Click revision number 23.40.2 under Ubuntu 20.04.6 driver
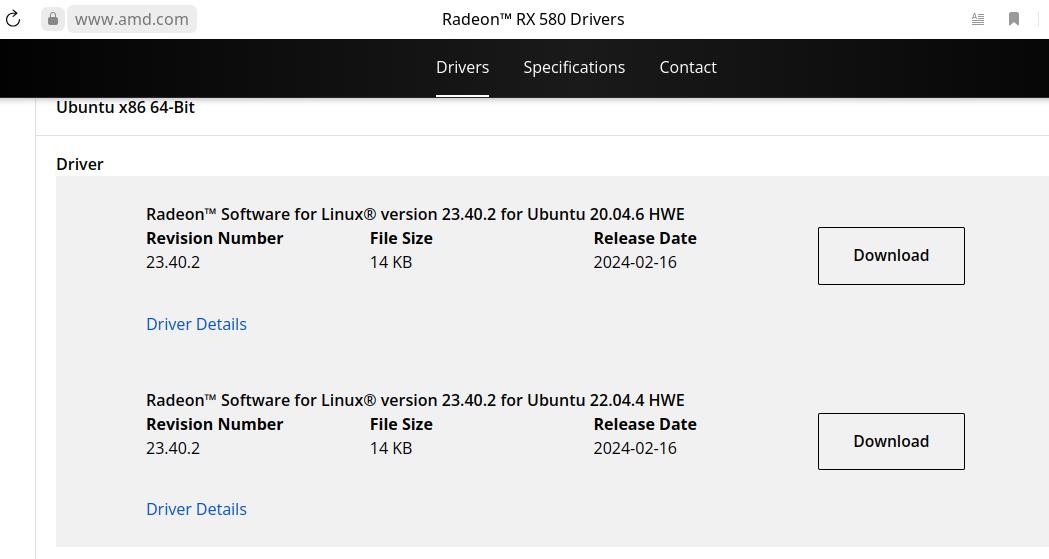Viewport: 1049px width, 559px height. pyautogui.click(x=173, y=262)
